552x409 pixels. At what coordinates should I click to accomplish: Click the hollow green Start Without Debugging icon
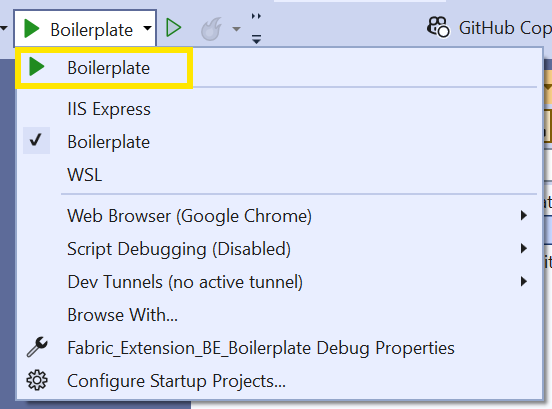(x=174, y=28)
